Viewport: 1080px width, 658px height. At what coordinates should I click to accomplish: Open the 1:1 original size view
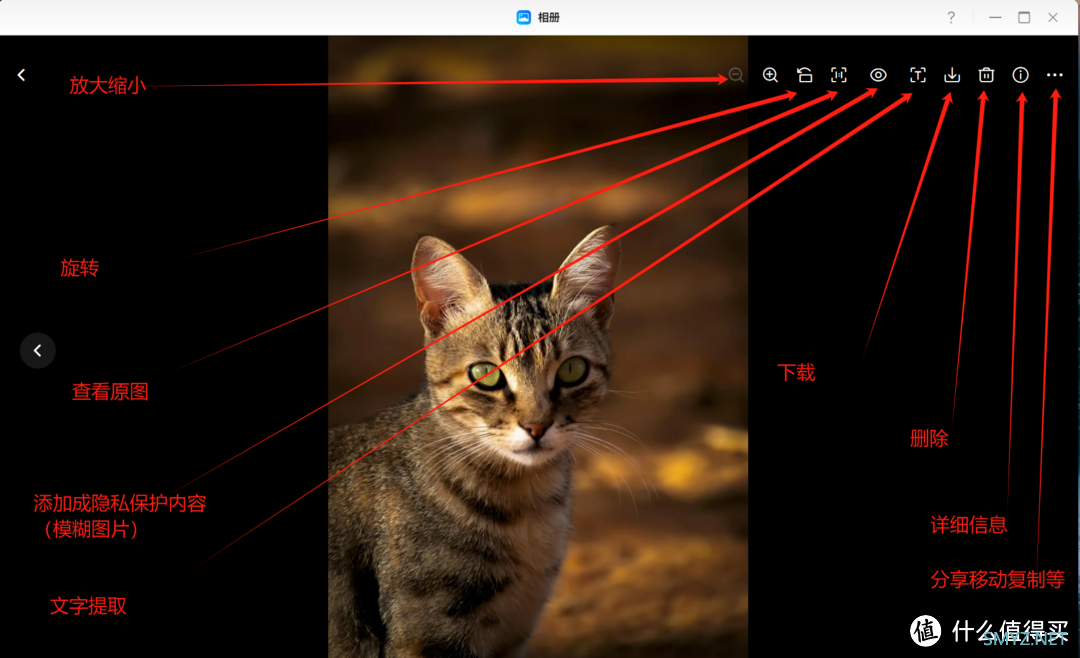coord(838,75)
